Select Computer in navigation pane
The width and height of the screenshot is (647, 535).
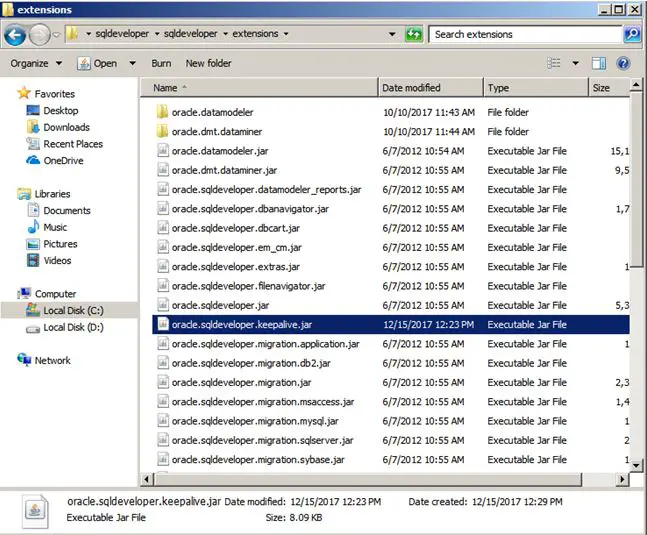pyautogui.click(x=47, y=294)
